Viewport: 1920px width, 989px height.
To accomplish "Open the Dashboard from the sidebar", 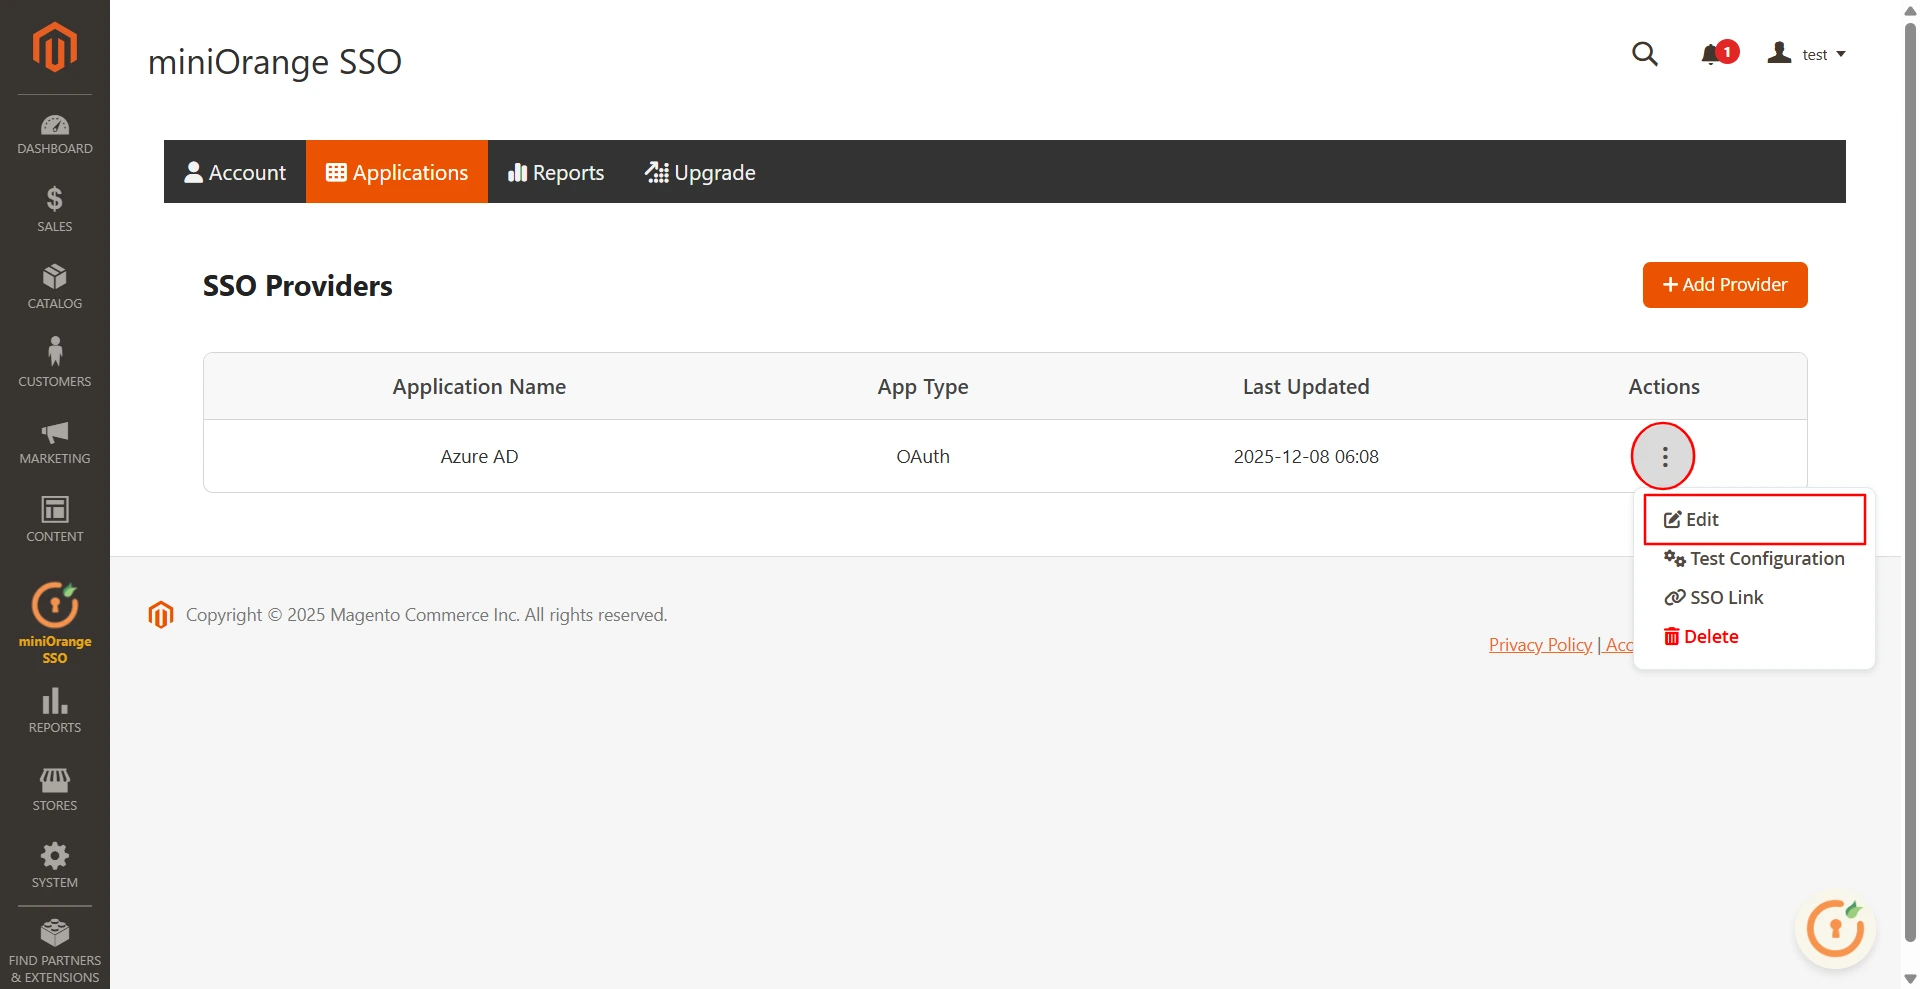I will 54,133.
